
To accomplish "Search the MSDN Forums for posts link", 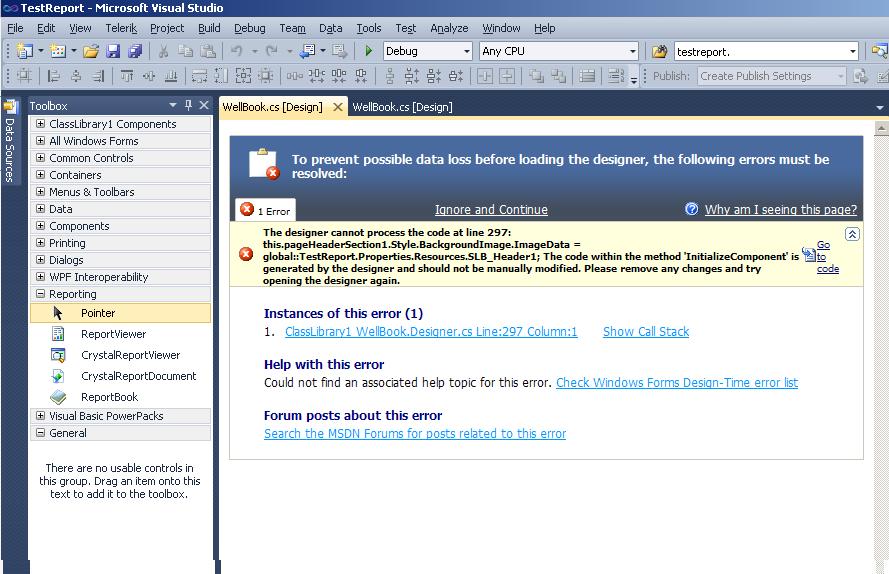I will pos(415,434).
